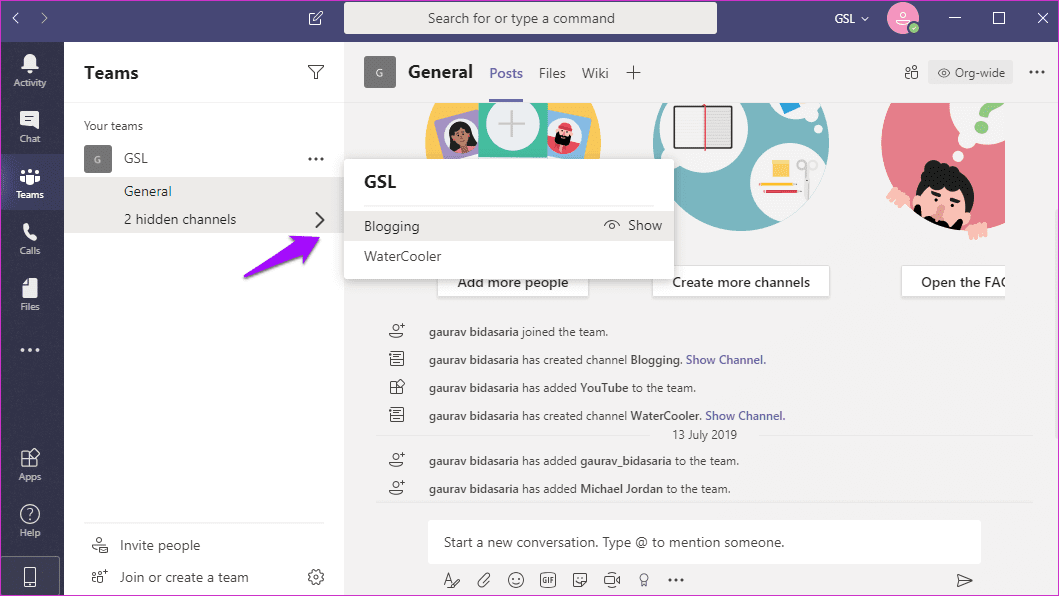Click the mobile app download icon
Image resolution: width=1059 pixels, height=596 pixels.
click(30, 576)
